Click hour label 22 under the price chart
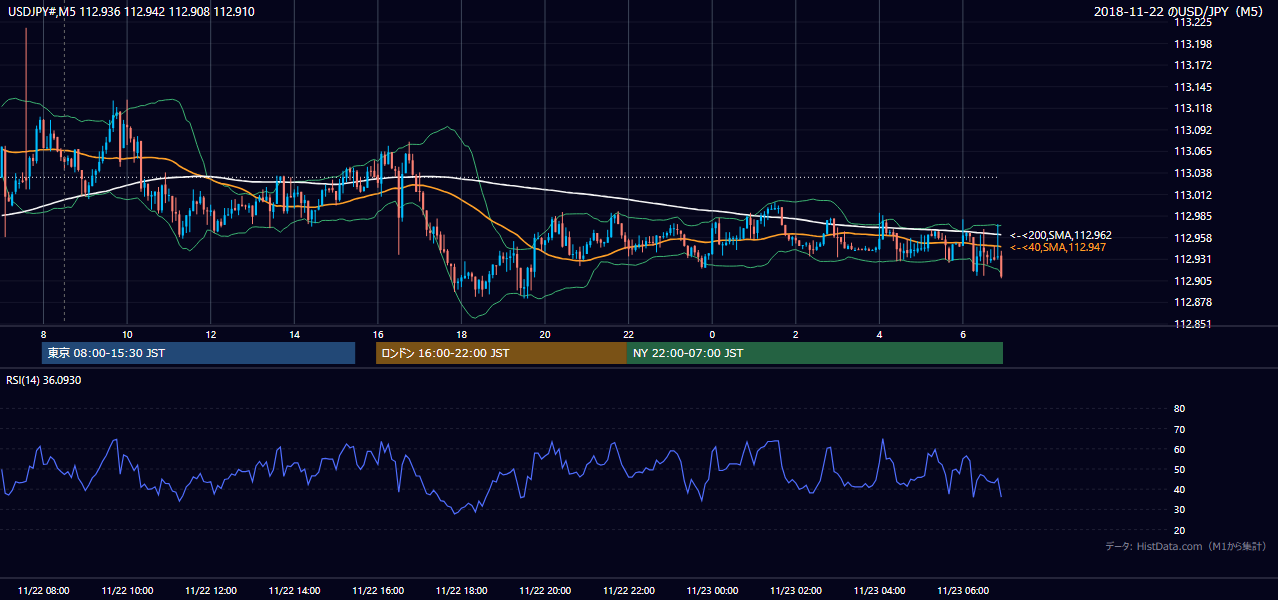Screen dimensions: 1278x600 tap(628, 334)
